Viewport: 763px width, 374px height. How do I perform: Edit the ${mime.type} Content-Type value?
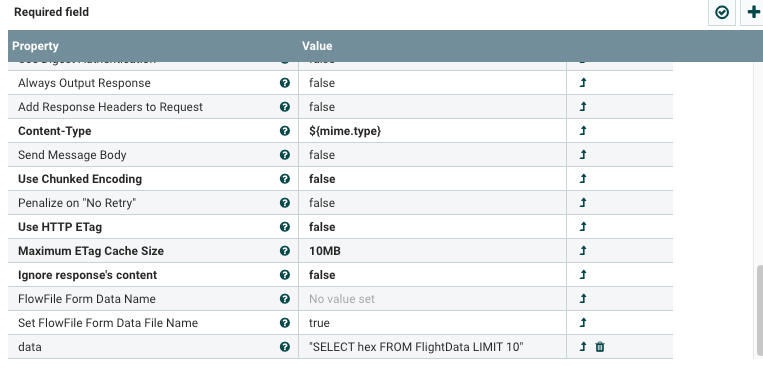432,131
